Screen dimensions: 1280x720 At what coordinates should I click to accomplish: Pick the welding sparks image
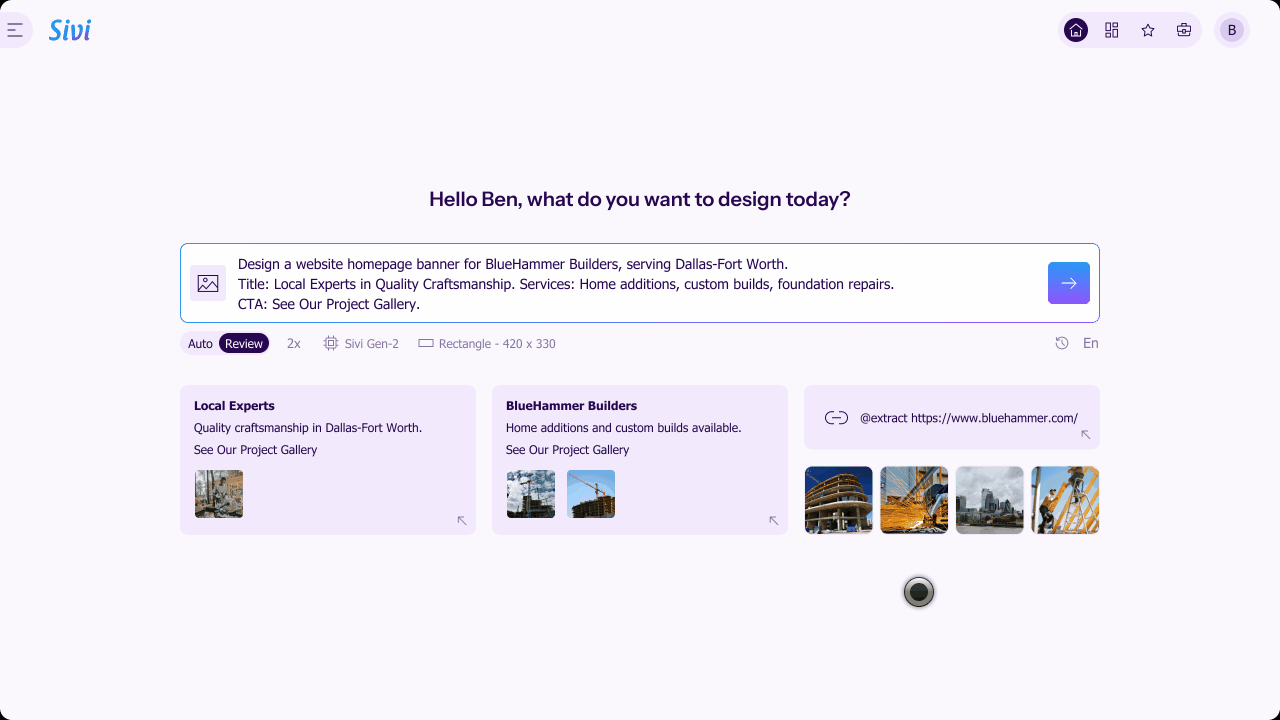pos(914,500)
